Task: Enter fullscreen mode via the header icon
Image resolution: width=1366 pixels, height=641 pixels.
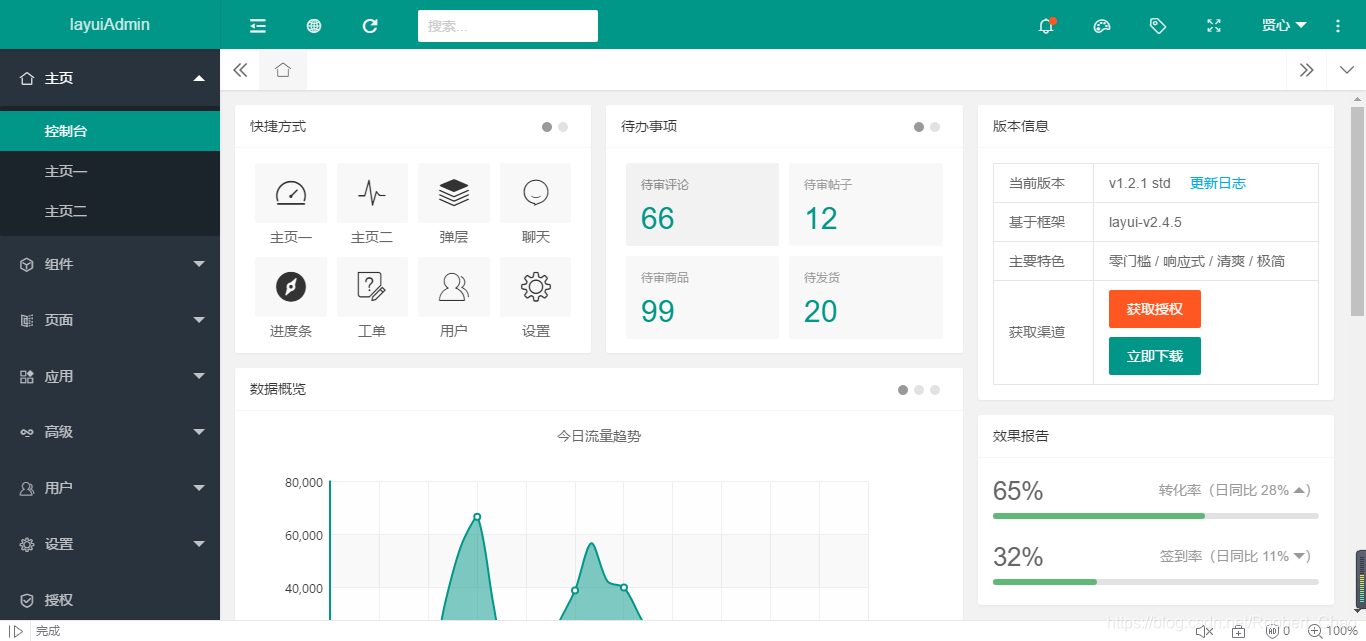Action: point(1213,25)
